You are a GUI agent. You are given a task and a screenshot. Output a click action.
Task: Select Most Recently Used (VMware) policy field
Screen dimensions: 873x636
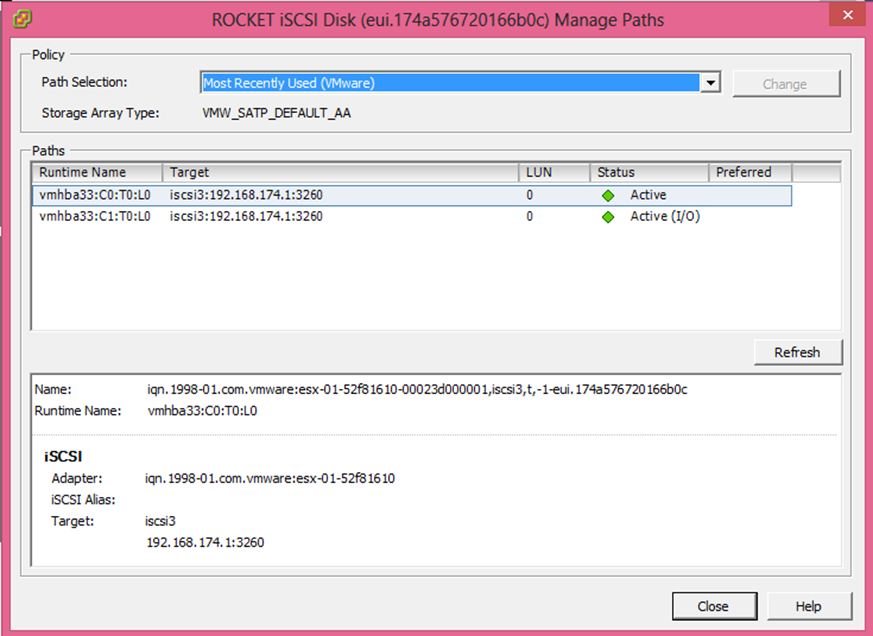coord(450,83)
